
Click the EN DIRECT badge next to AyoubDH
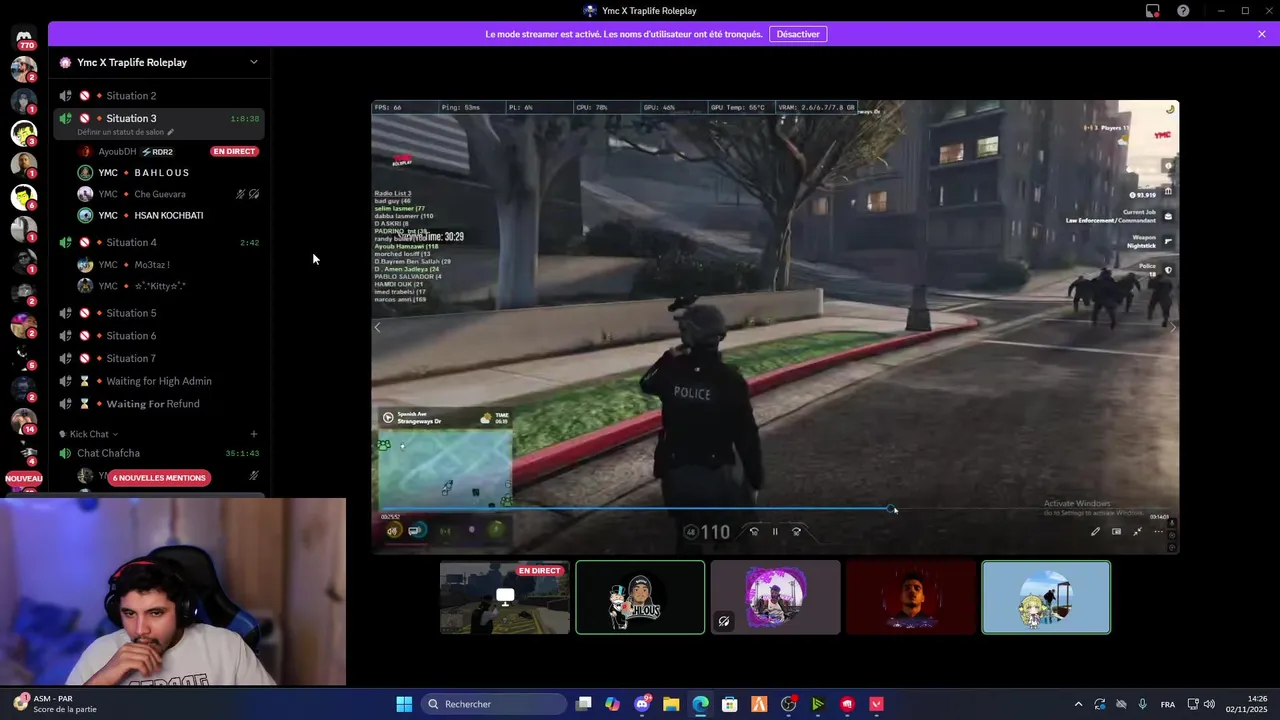click(234, 152)
